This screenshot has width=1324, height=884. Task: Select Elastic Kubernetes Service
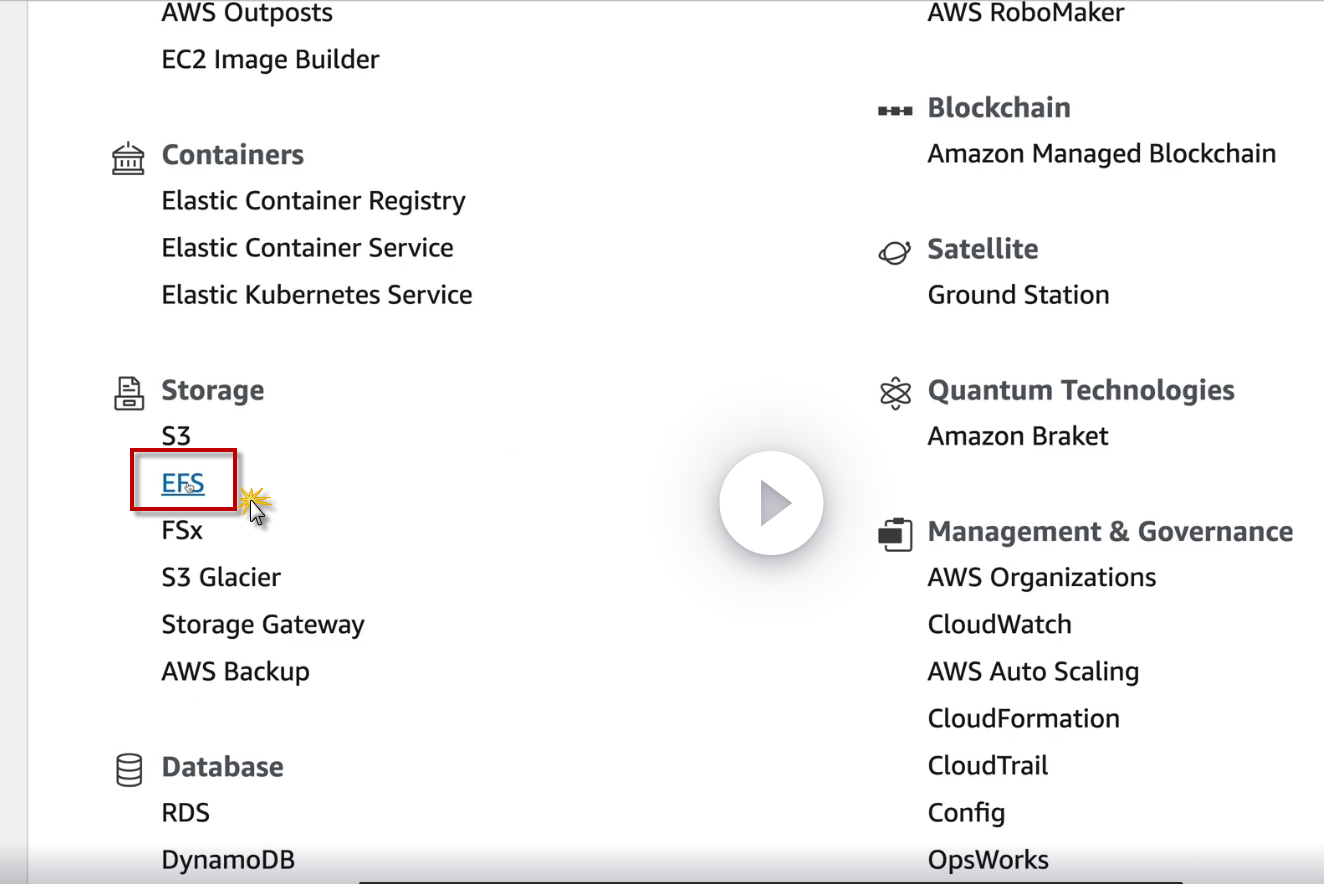pos(316,295)
